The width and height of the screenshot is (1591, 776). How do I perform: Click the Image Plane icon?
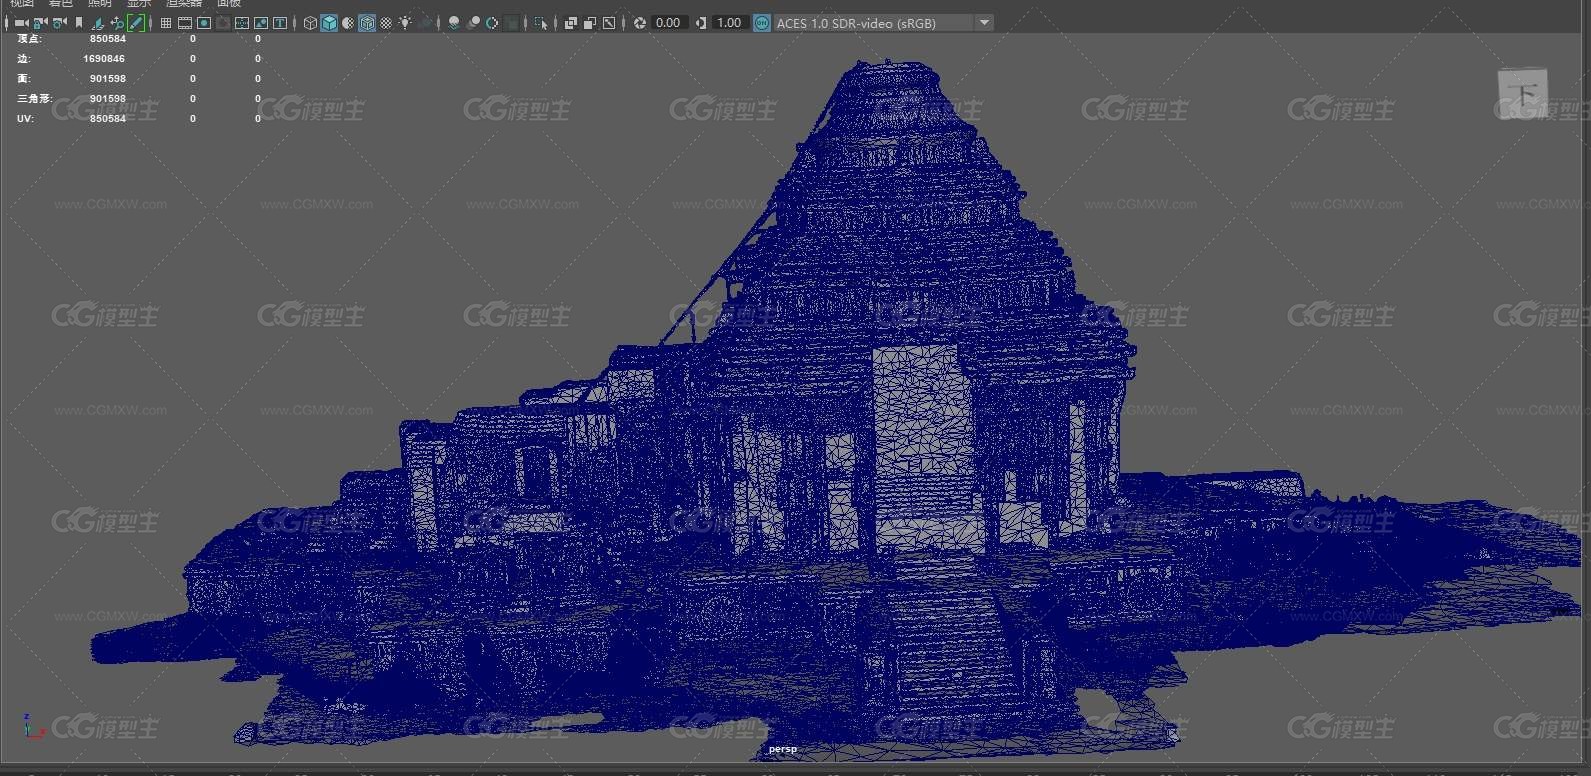click(98, 23)
